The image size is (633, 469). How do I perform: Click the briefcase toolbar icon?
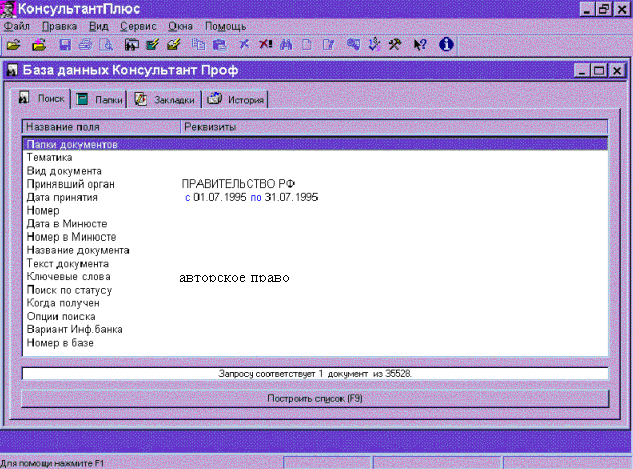[x=219, y=44]
